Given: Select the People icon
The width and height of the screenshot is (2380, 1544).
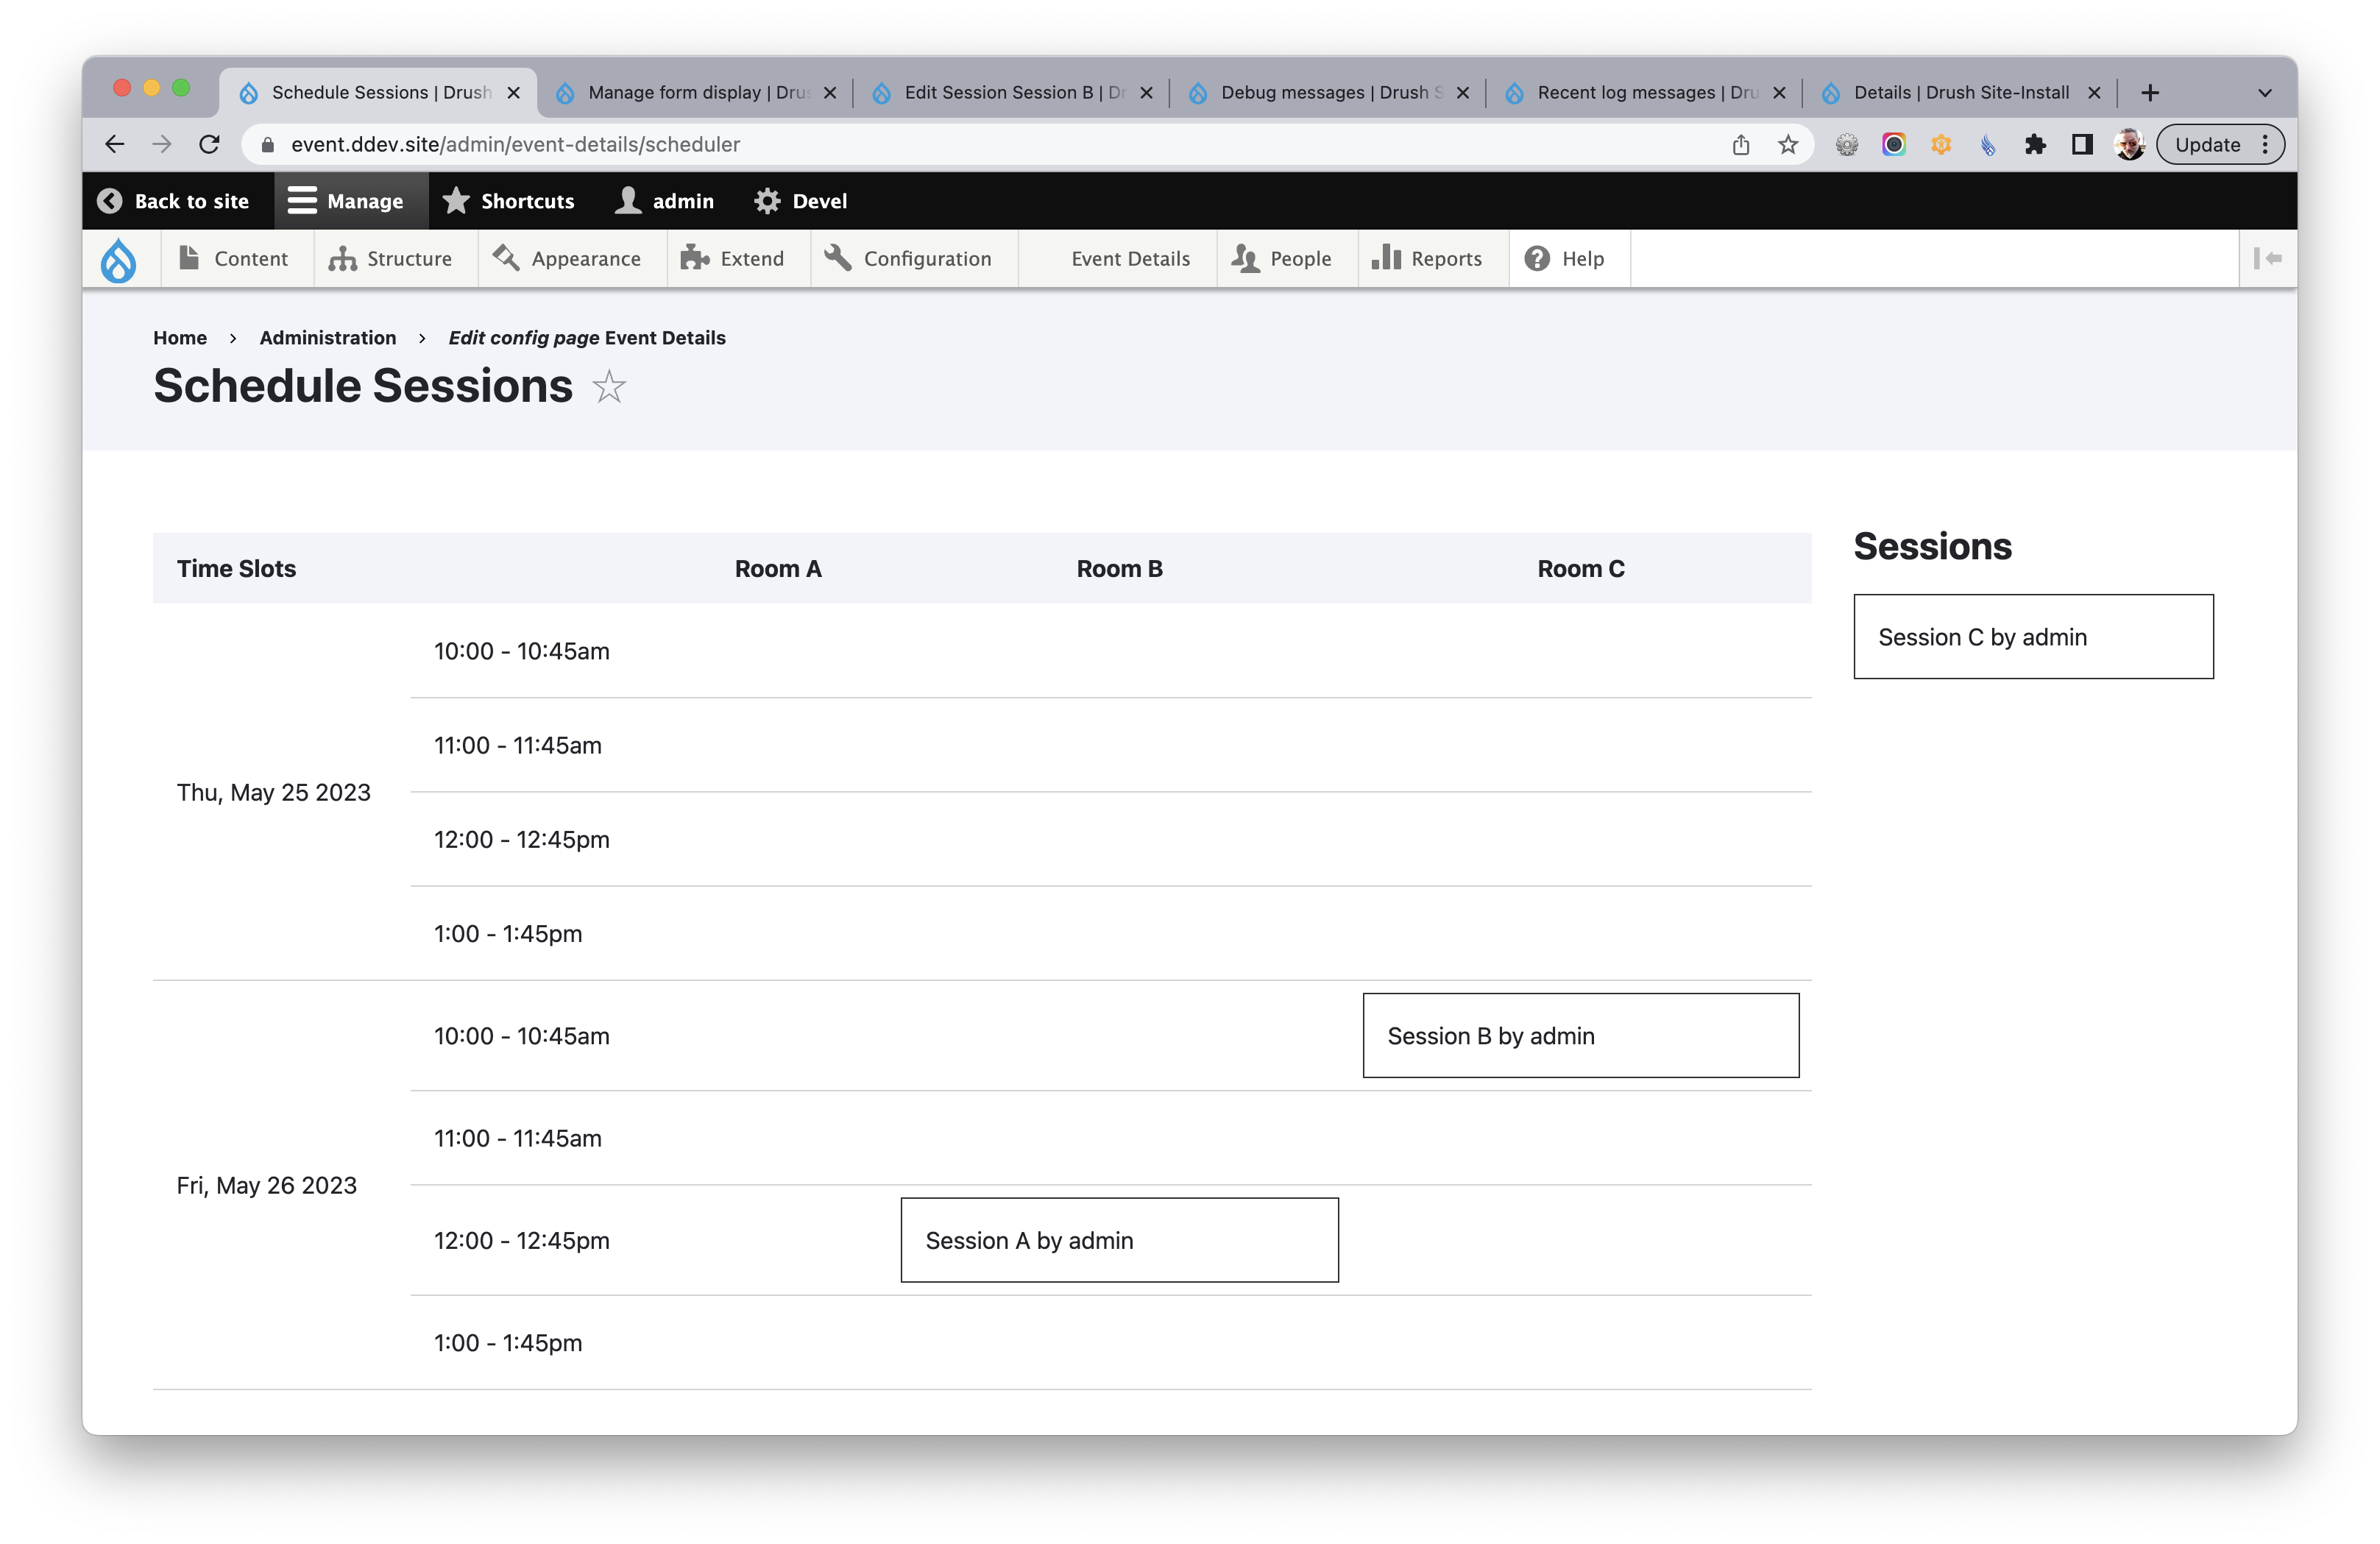Looking at the screenshot, I should pyautogui.click(x=1245, y=258).
